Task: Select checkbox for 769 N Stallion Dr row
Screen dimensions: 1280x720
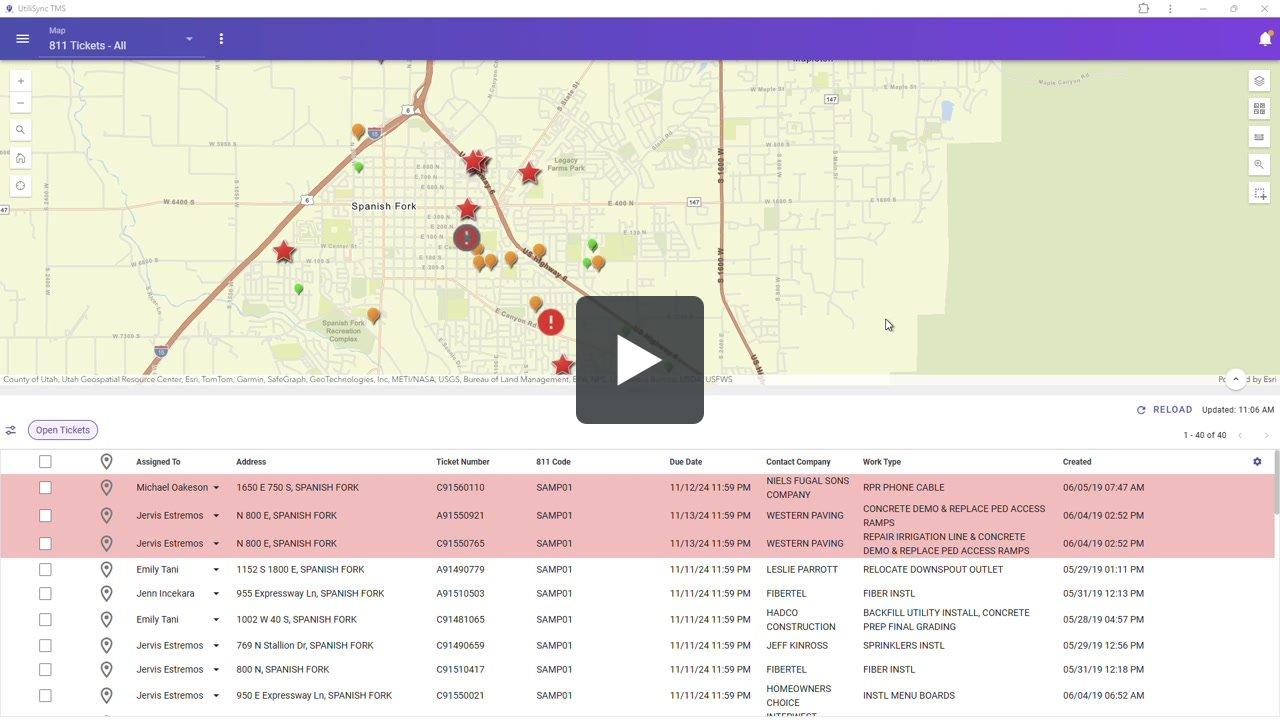Action: (45, 646)
